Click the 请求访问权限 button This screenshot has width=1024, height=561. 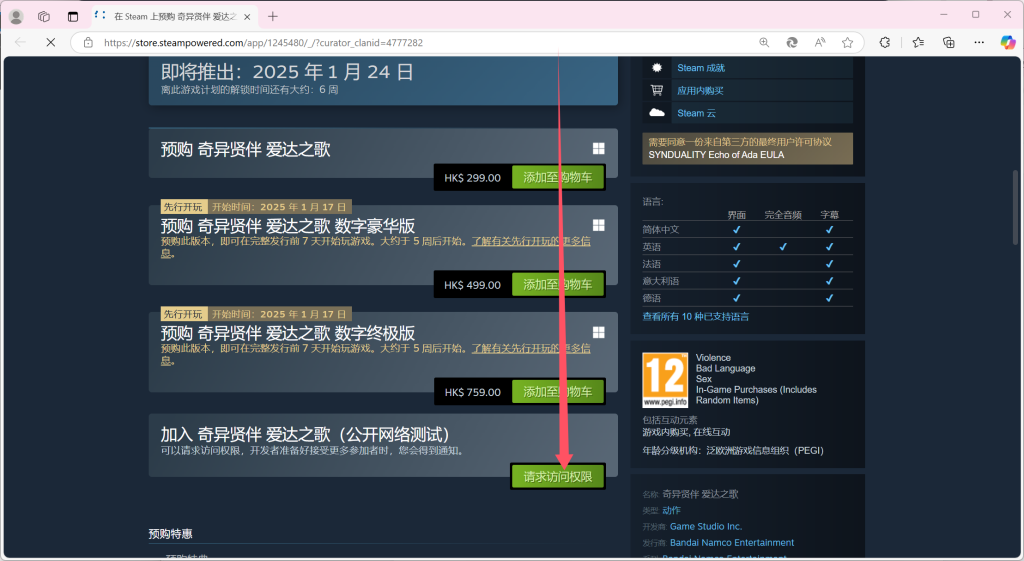[558, 477]
